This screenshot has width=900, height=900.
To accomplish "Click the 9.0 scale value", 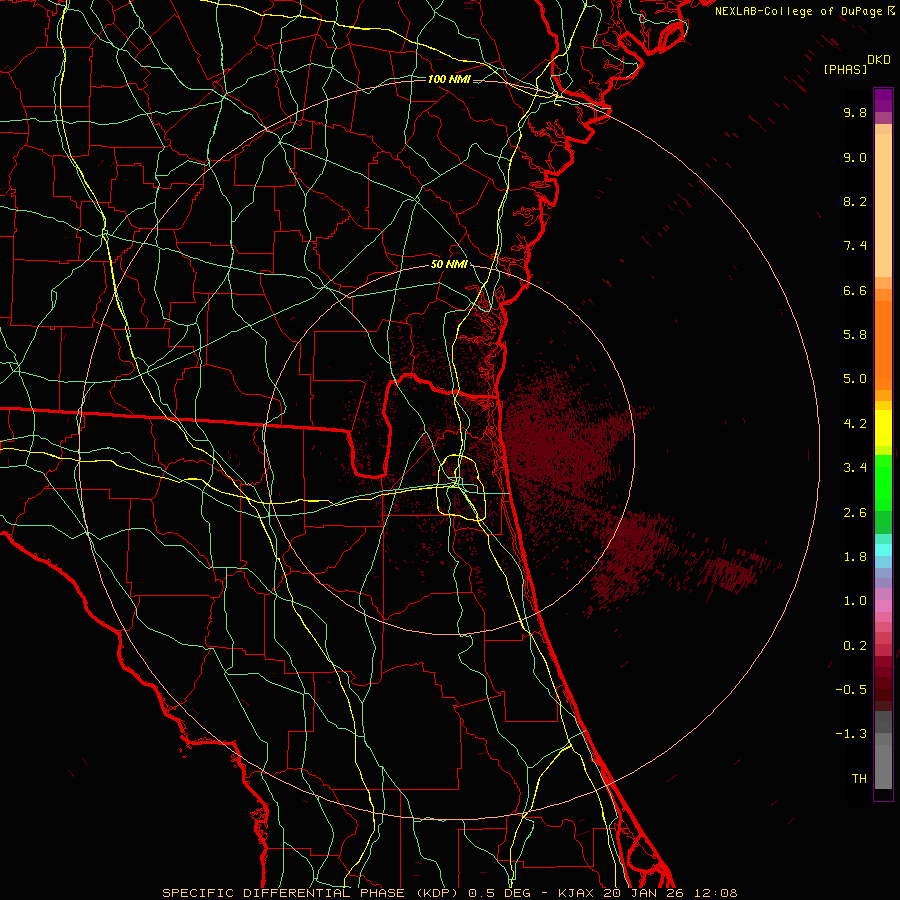I will 855,157.
